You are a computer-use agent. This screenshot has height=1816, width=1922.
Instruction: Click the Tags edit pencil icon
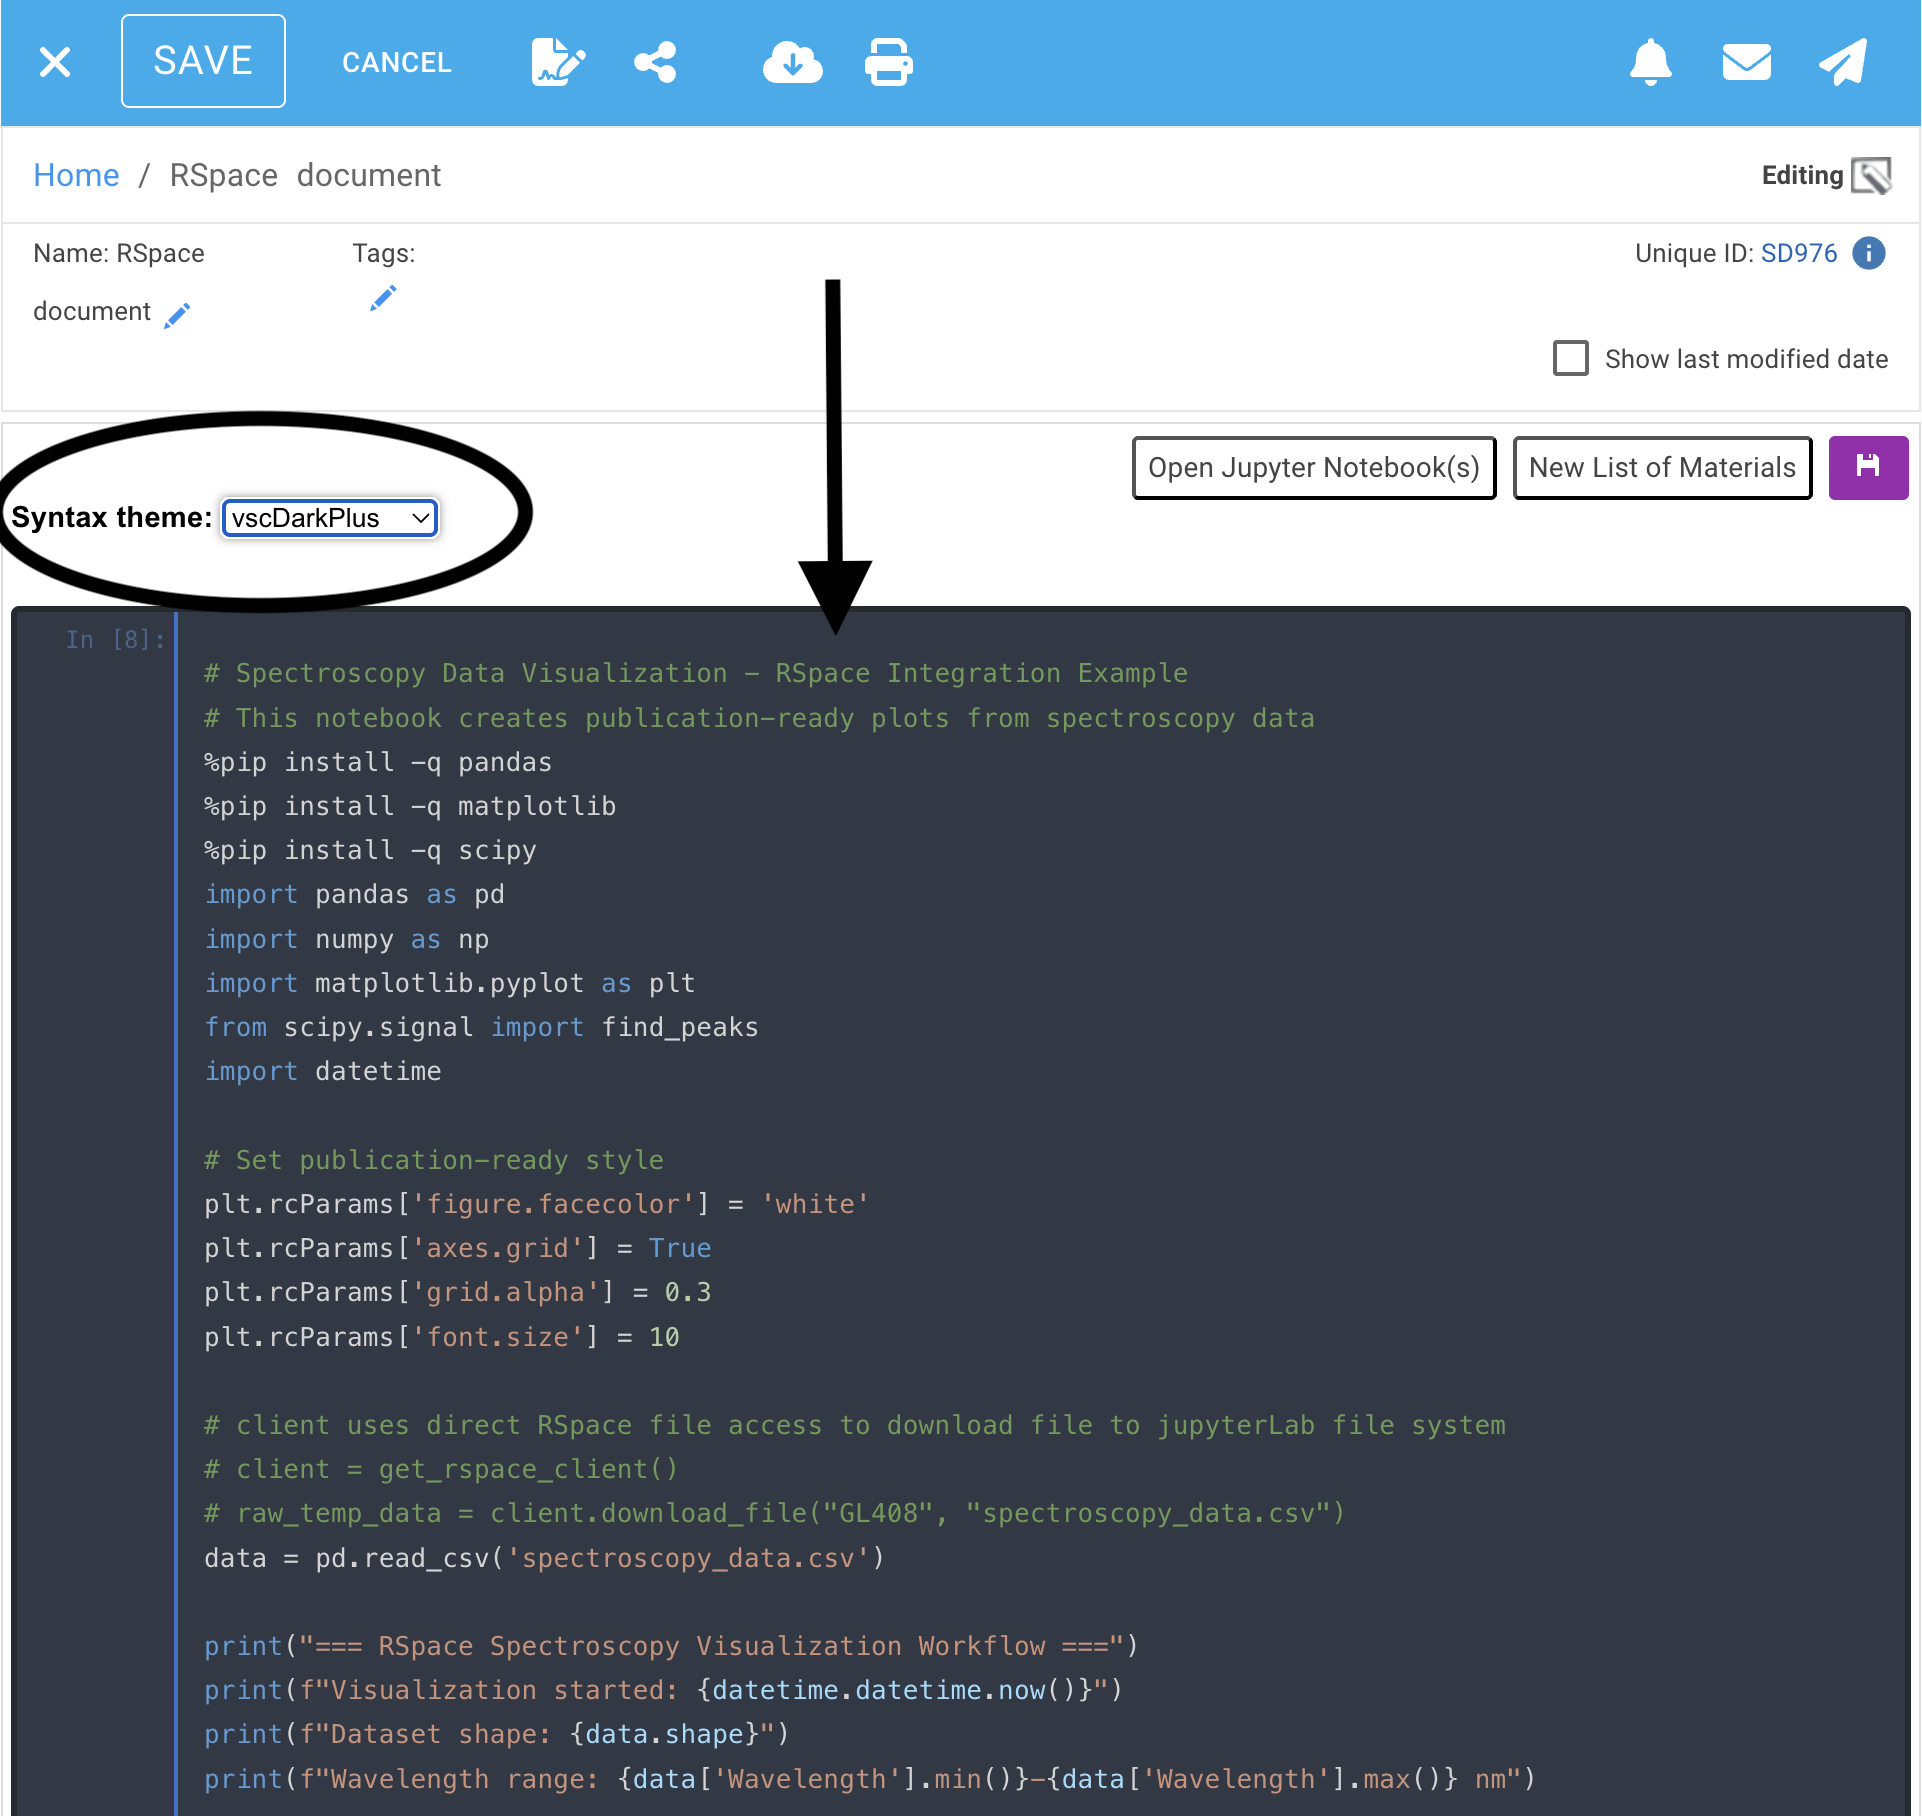(383, 297)
